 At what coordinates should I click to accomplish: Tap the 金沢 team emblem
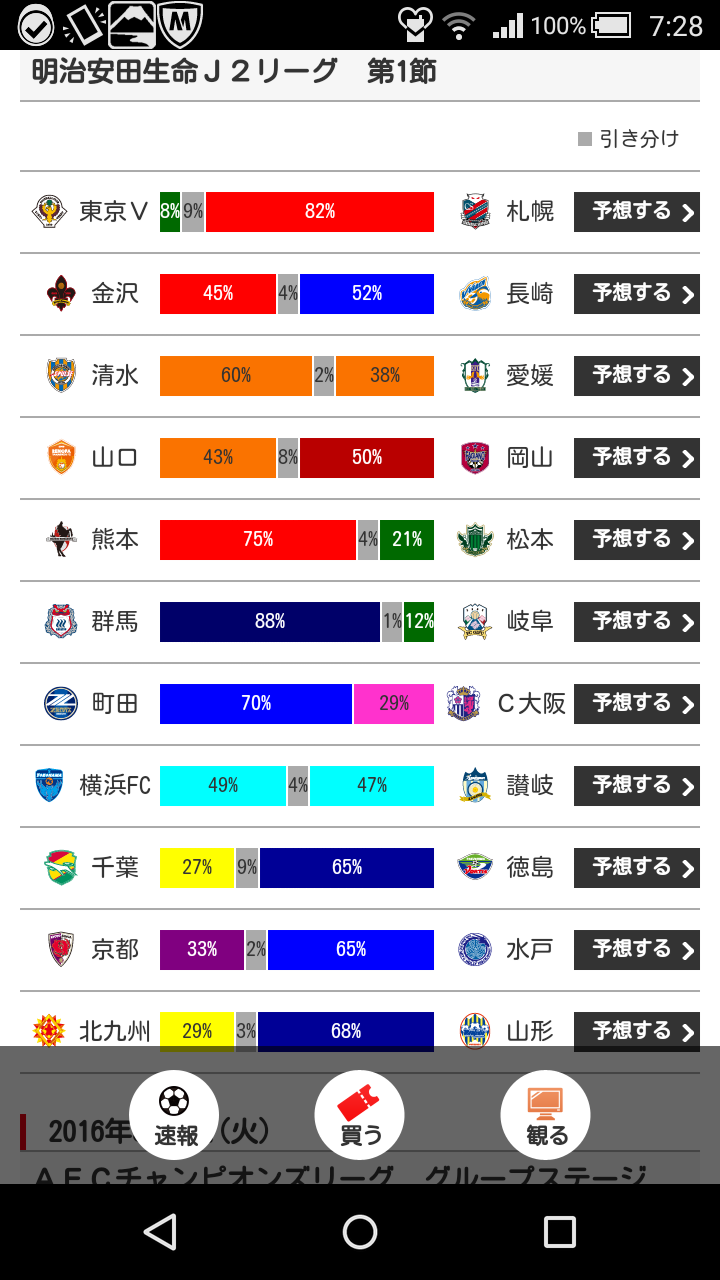61,294
